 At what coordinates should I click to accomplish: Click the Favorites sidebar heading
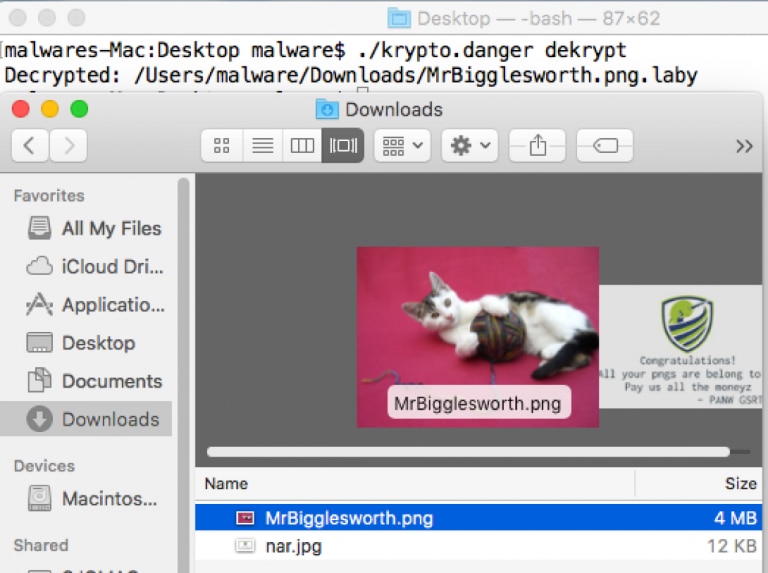coord(49,195)
